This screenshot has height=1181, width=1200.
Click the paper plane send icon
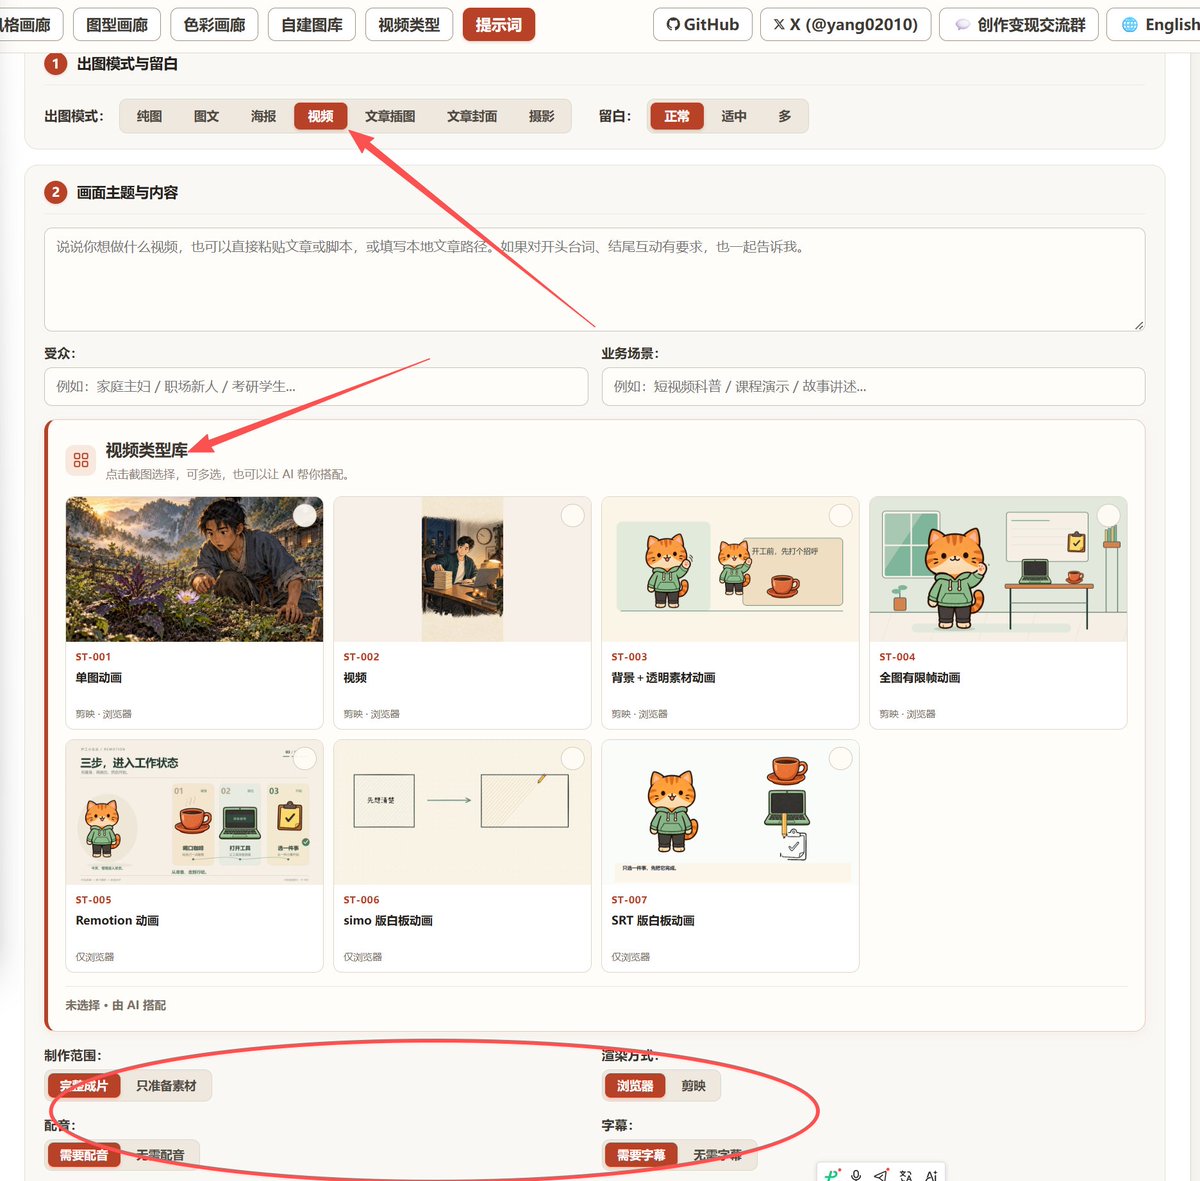pos(881,1175)
